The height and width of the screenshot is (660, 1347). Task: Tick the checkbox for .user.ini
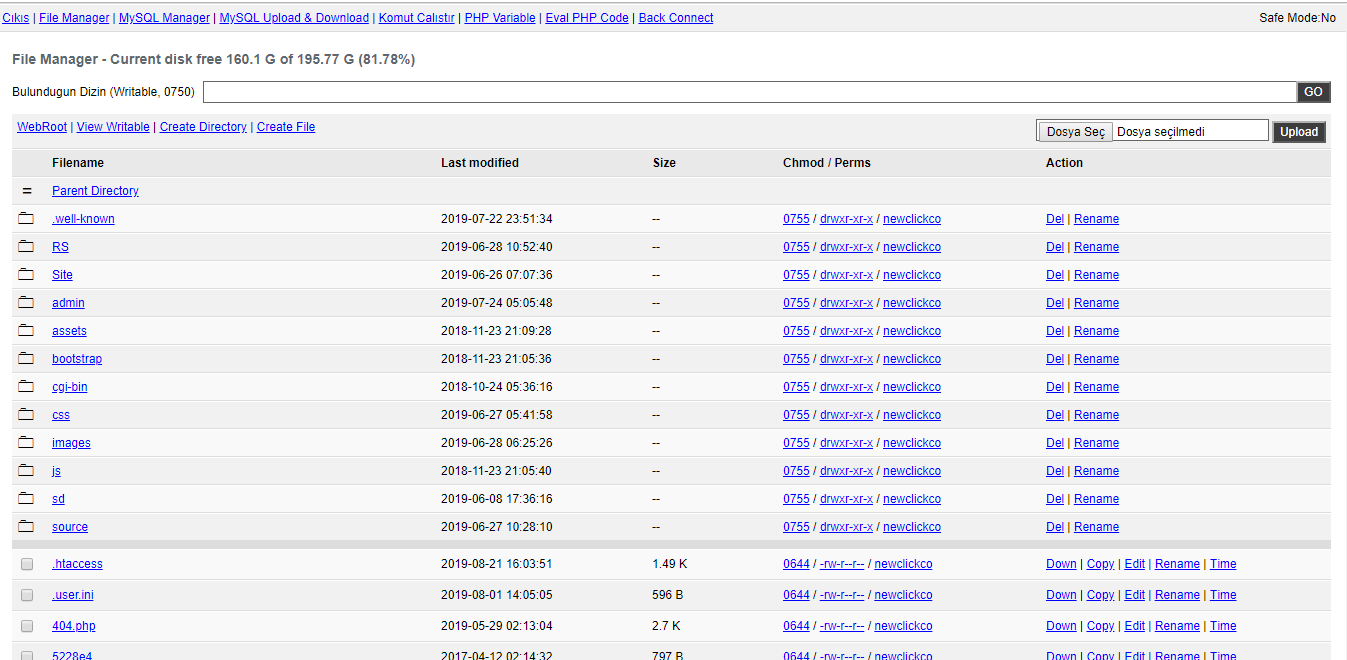click(27, 595)
